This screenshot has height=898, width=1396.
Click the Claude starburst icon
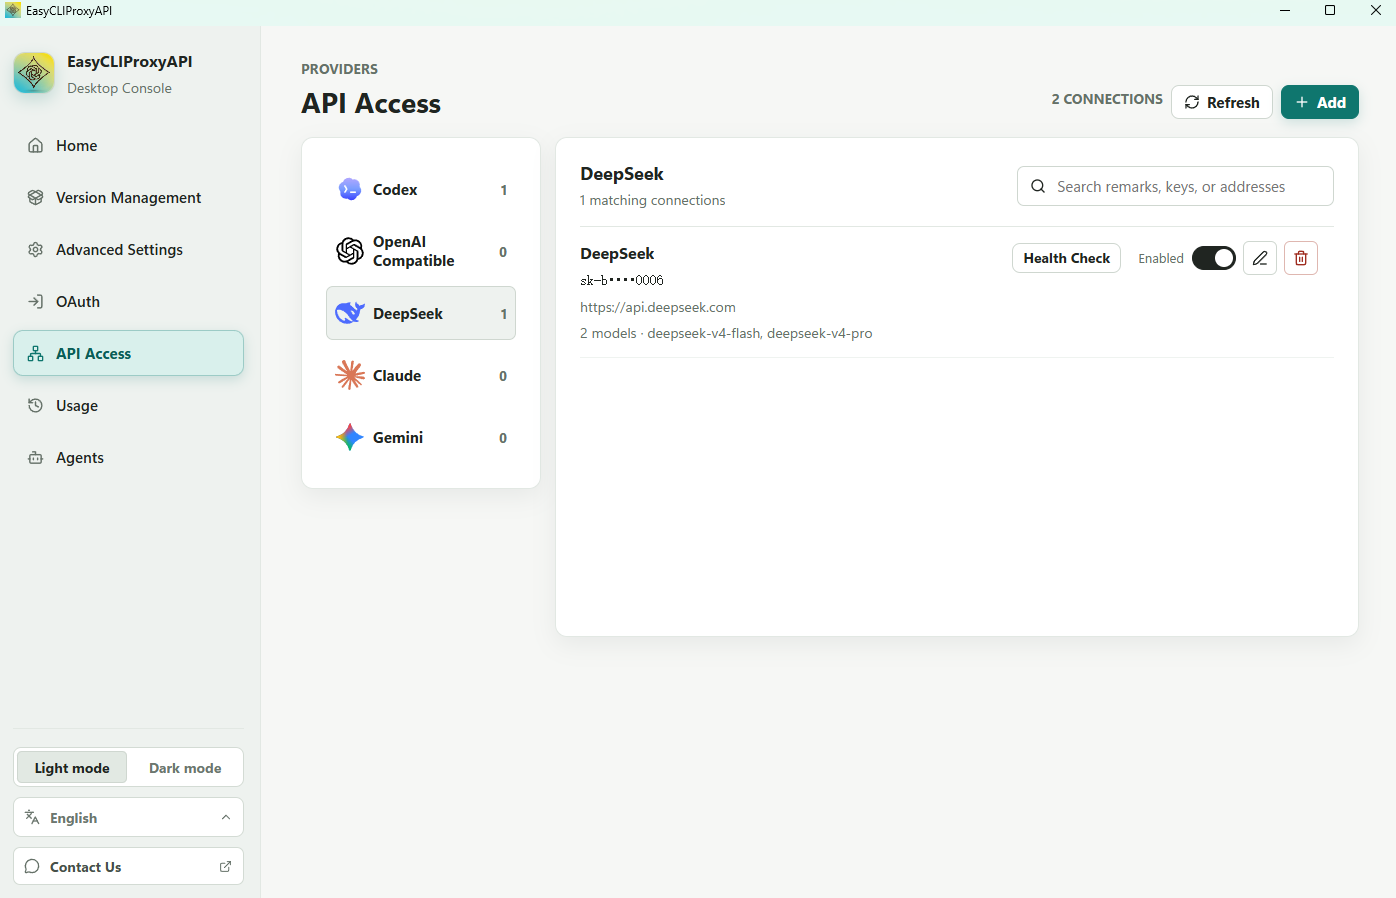(x=350, y=375)
